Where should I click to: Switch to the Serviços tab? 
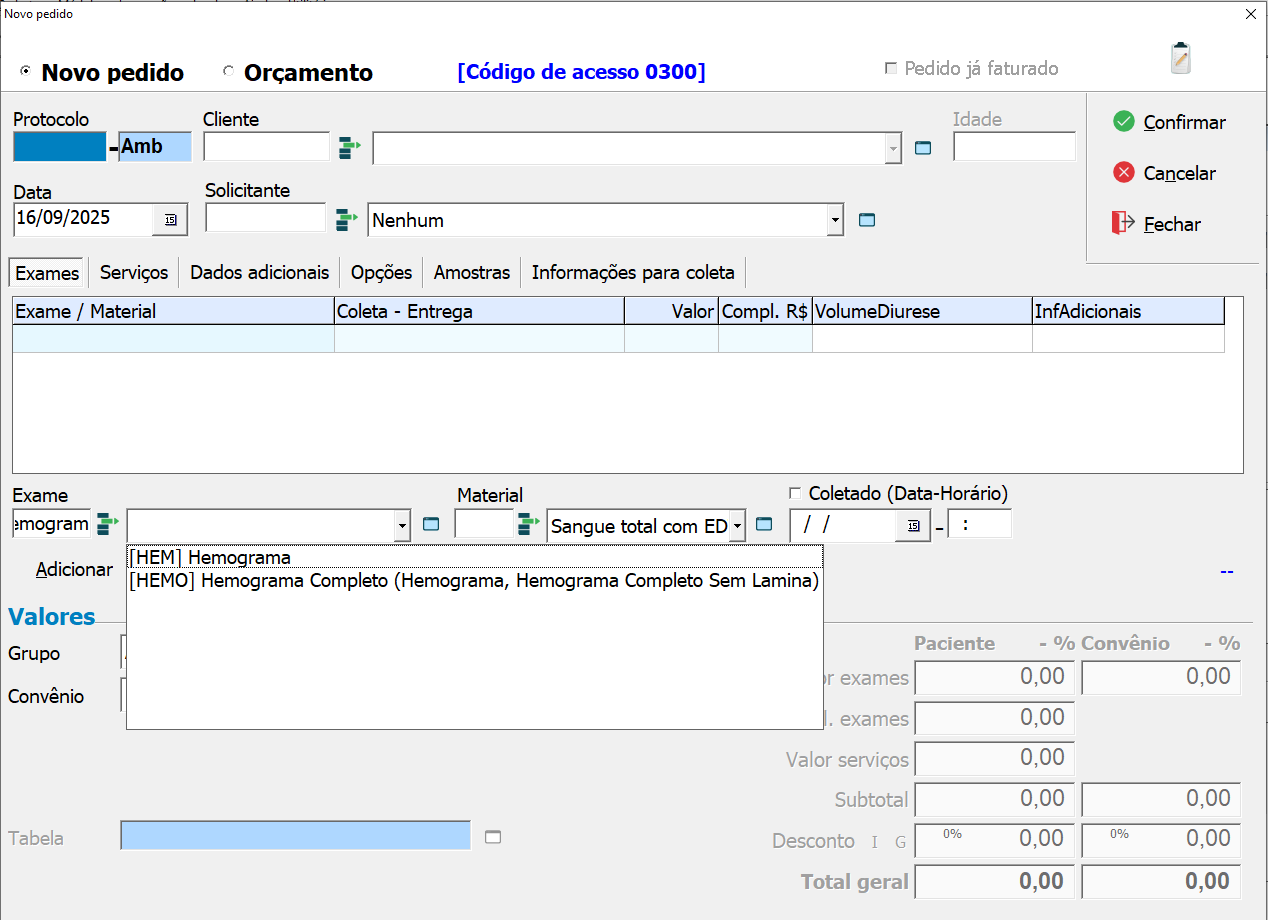tap(134, 272)
